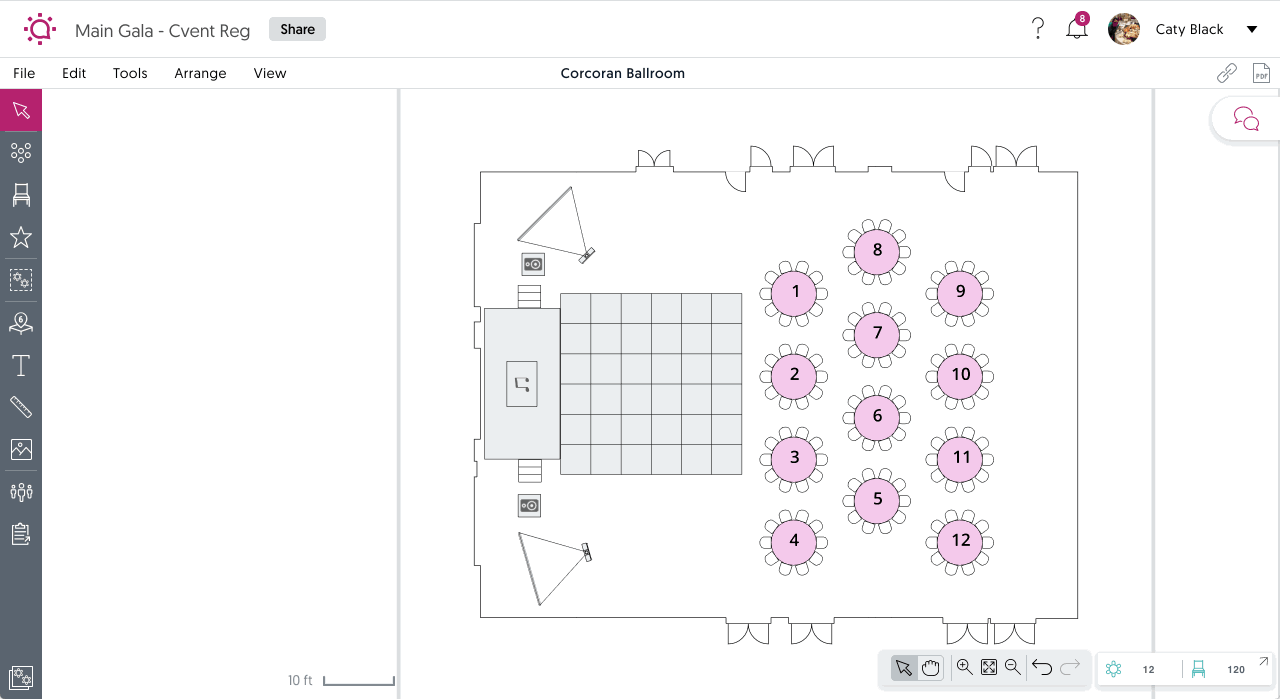
Task: Click the share link chain icon
Action: tap(1226, 72)
